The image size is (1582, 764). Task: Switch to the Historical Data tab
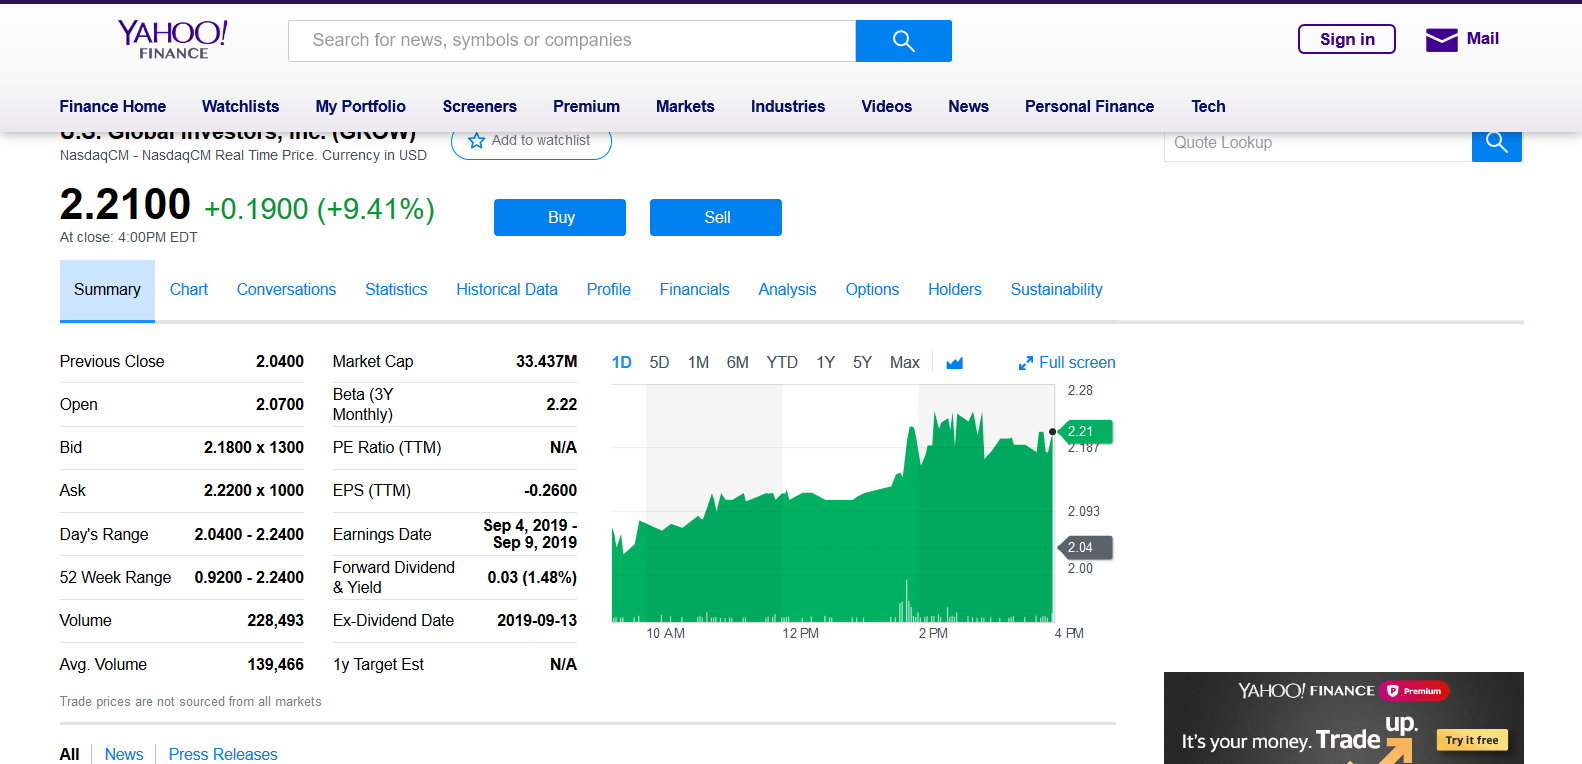coord(506,290)
